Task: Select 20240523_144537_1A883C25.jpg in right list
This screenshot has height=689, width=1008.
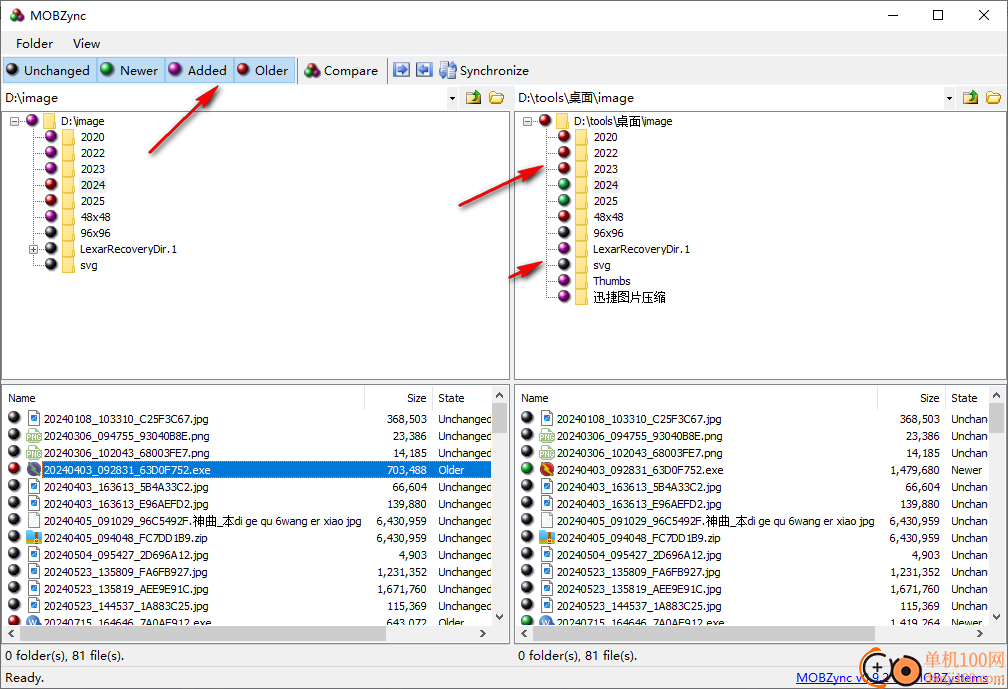Action: click(639, 606)
